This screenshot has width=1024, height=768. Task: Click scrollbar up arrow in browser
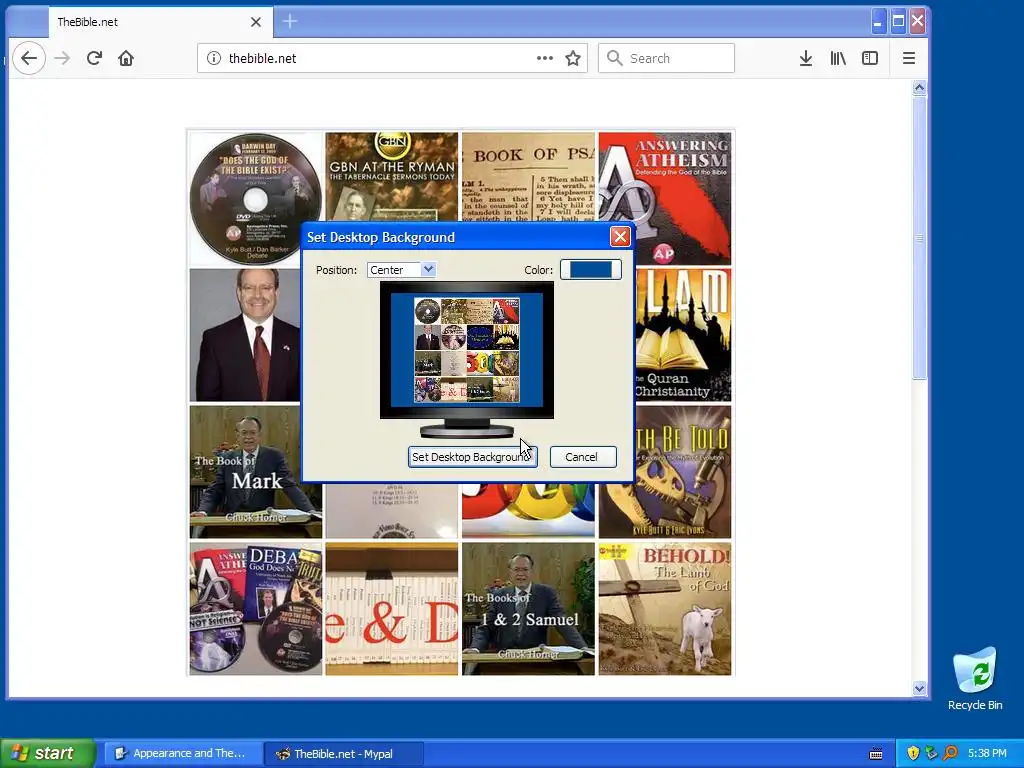click(920, 88)
